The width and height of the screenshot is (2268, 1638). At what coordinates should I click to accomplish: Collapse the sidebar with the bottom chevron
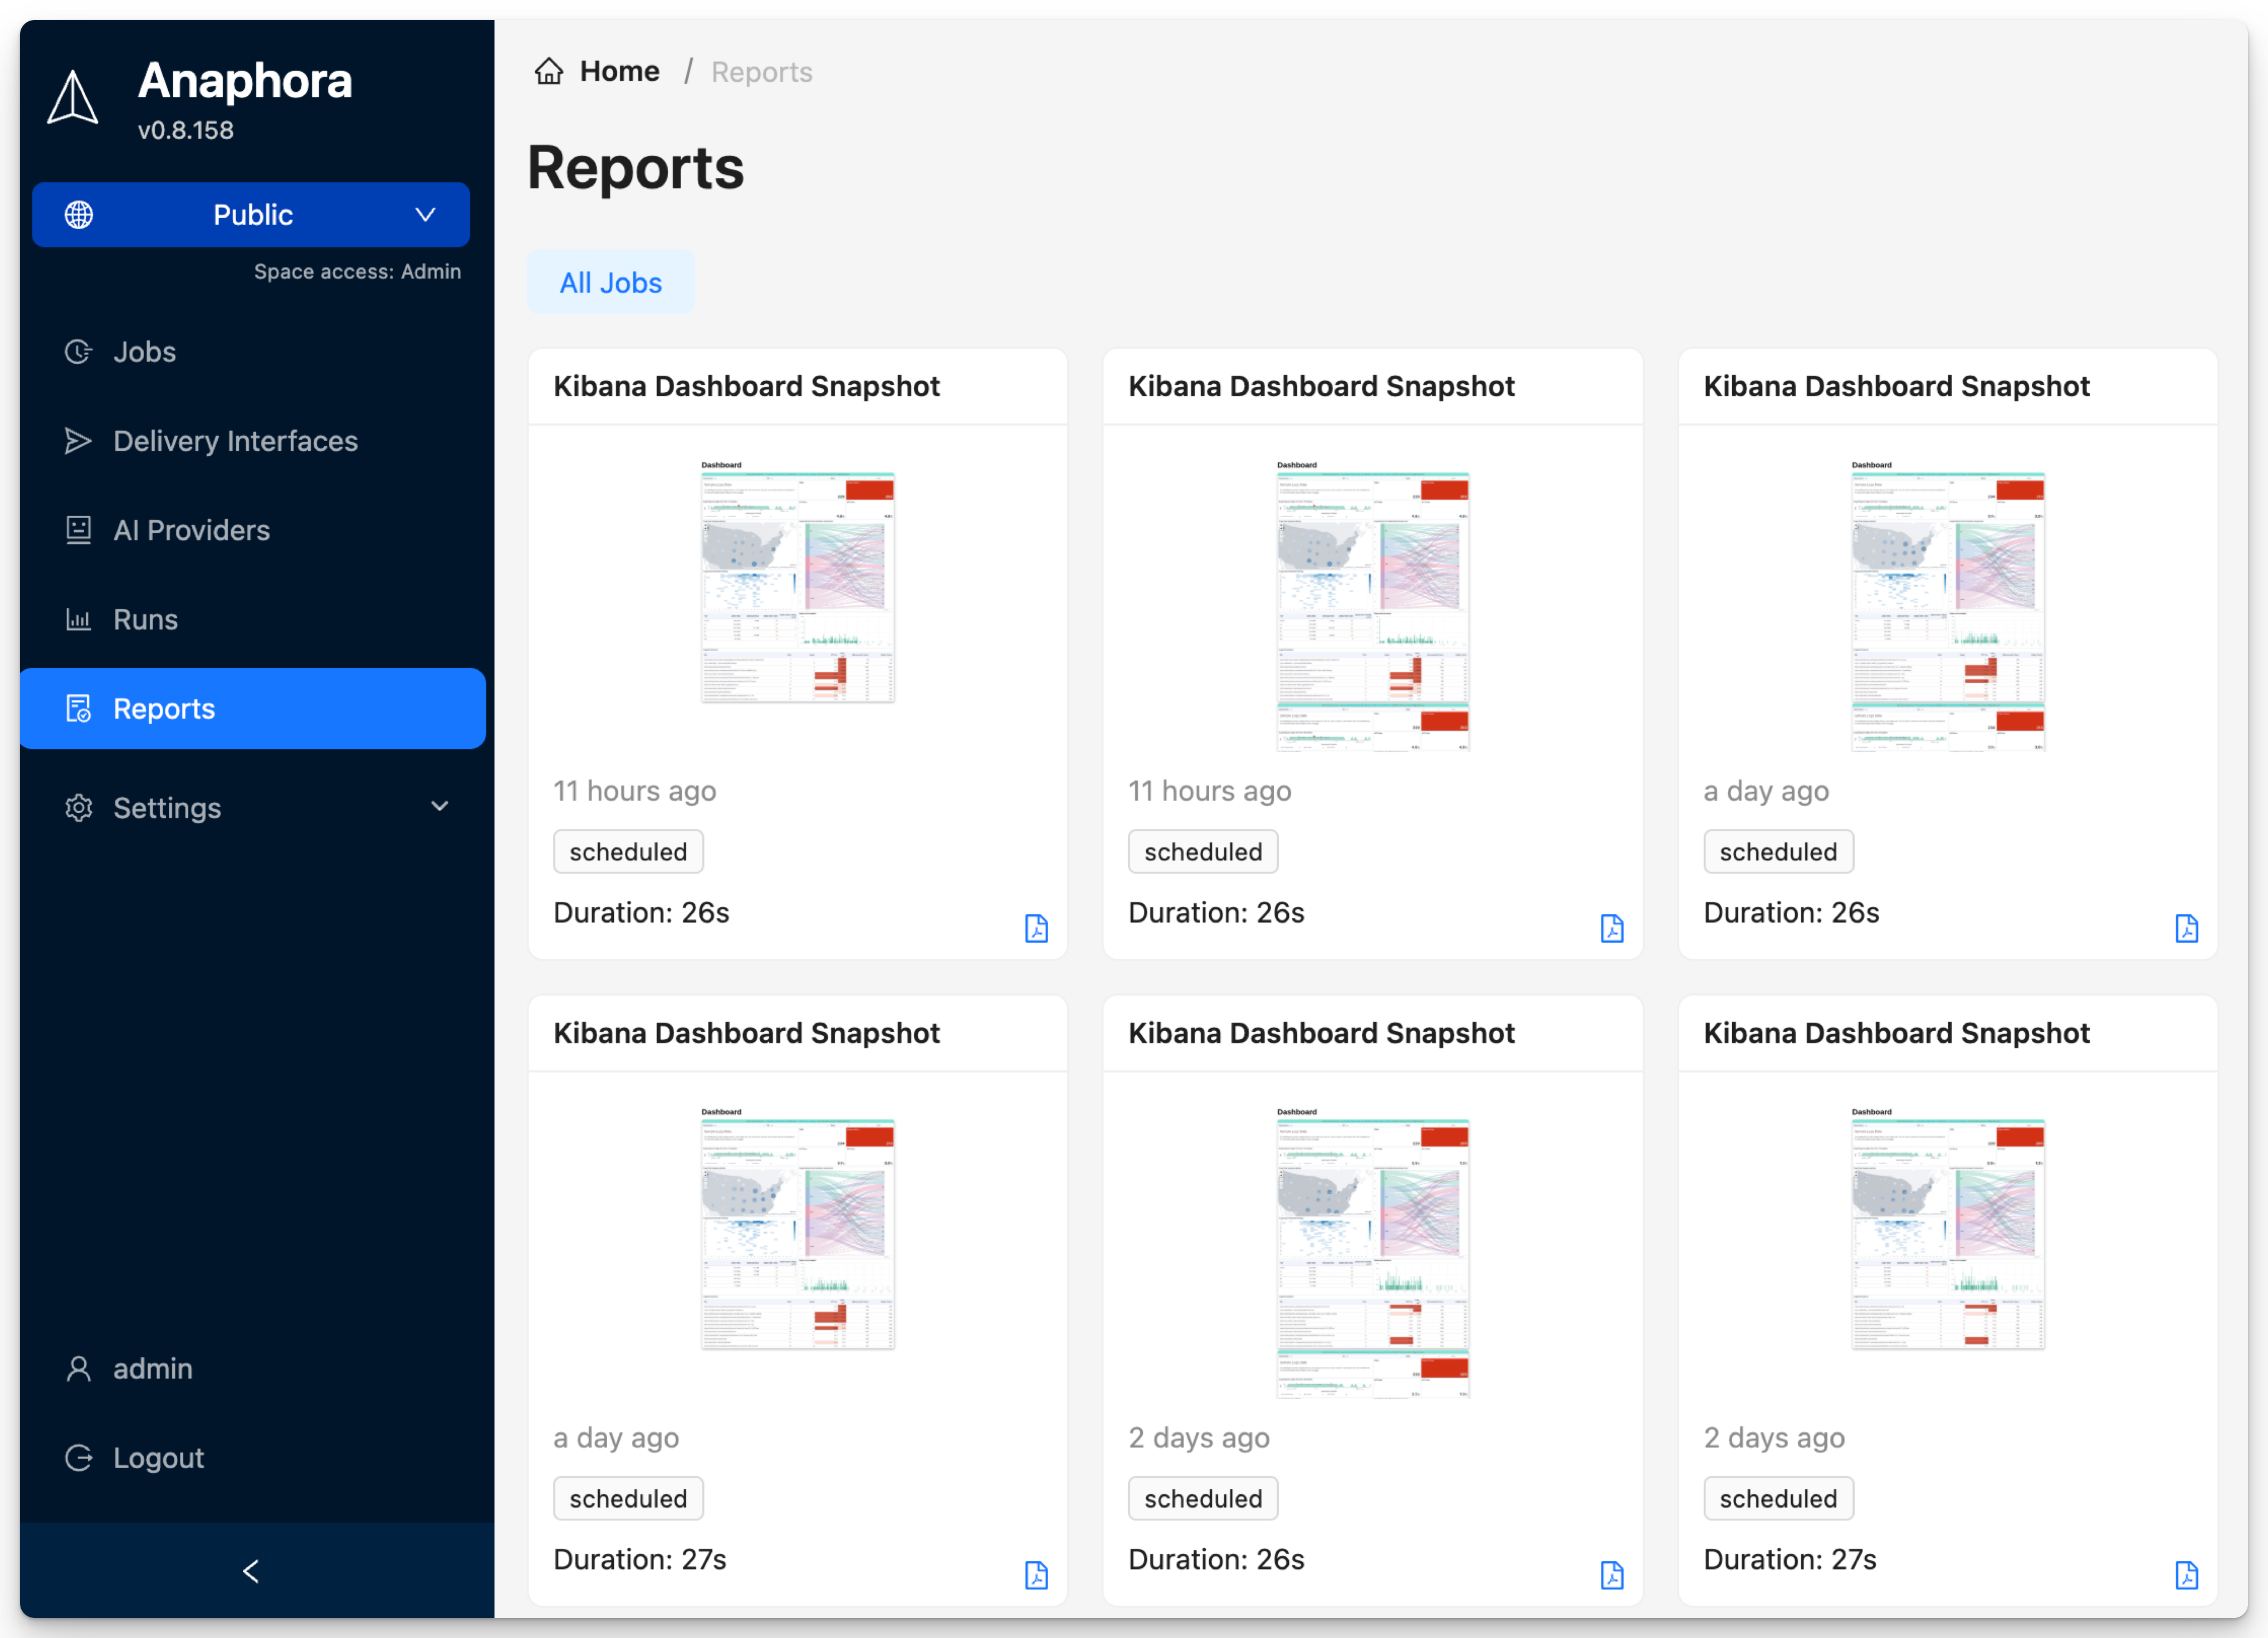point(250,1571)
